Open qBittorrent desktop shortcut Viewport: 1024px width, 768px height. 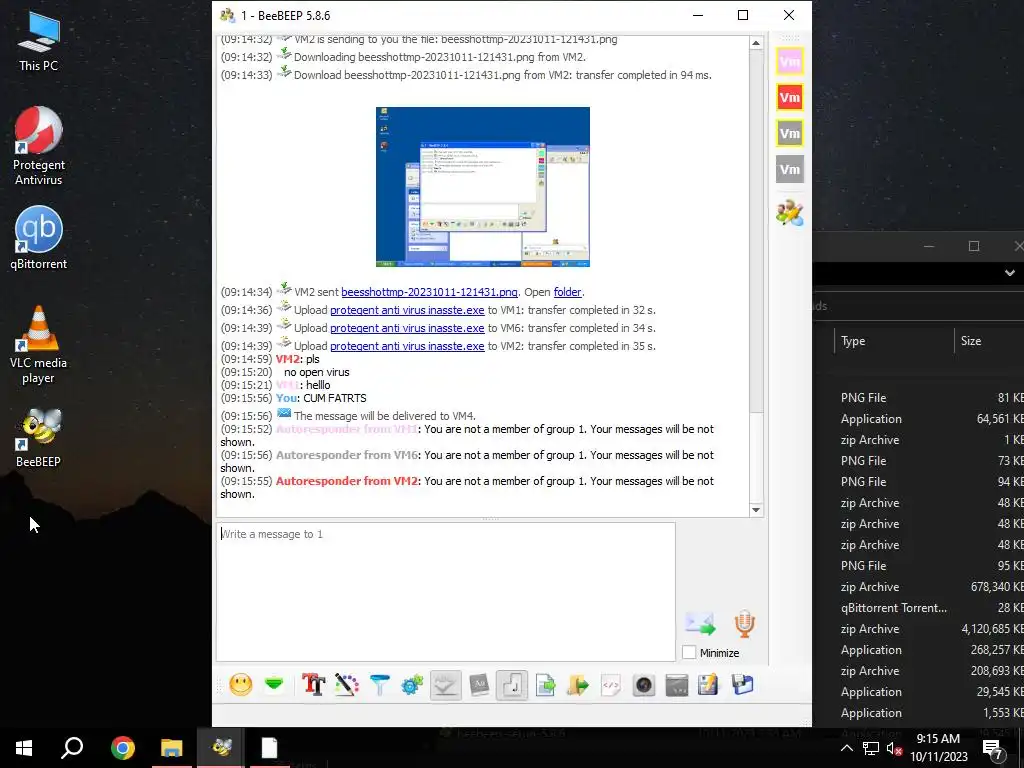click(39, 238)
